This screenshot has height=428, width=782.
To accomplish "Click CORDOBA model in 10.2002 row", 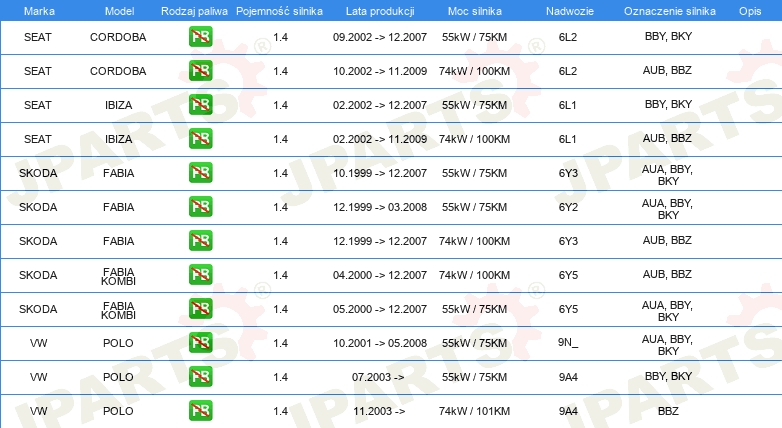I will coord(118,71).
